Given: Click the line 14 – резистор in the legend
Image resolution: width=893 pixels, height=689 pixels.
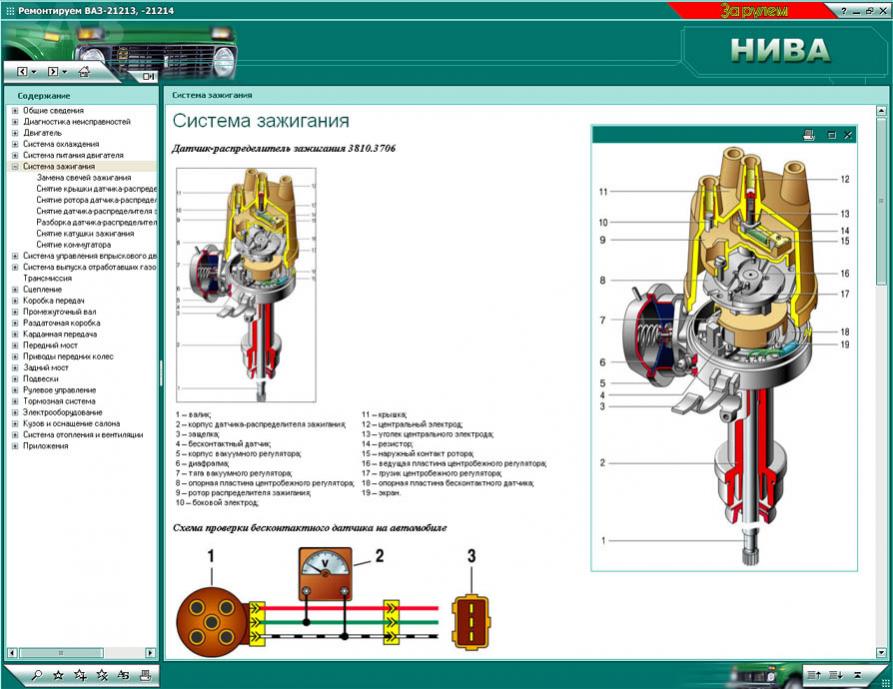Looking at the screenshot, I should [387, 444].
